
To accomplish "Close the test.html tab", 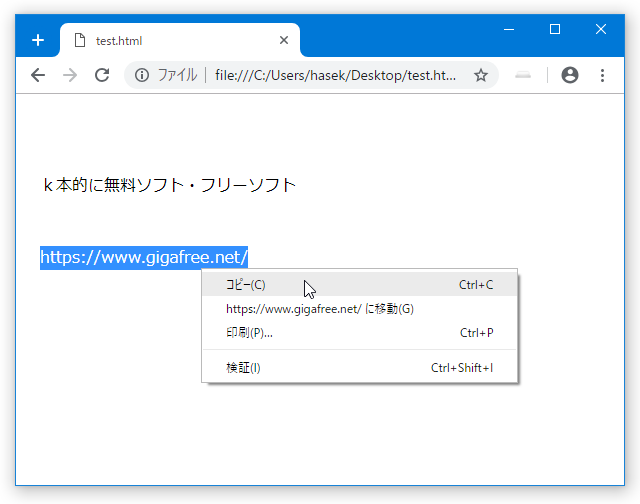I will [284, 40].
